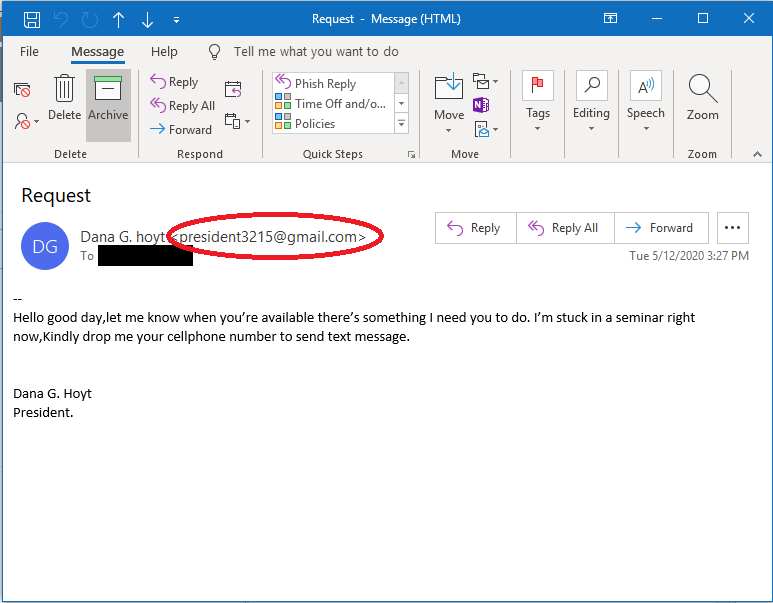The image size is (773, 603).
Task: Go to previous item with up arrow
Action: (x=119, y=19)
